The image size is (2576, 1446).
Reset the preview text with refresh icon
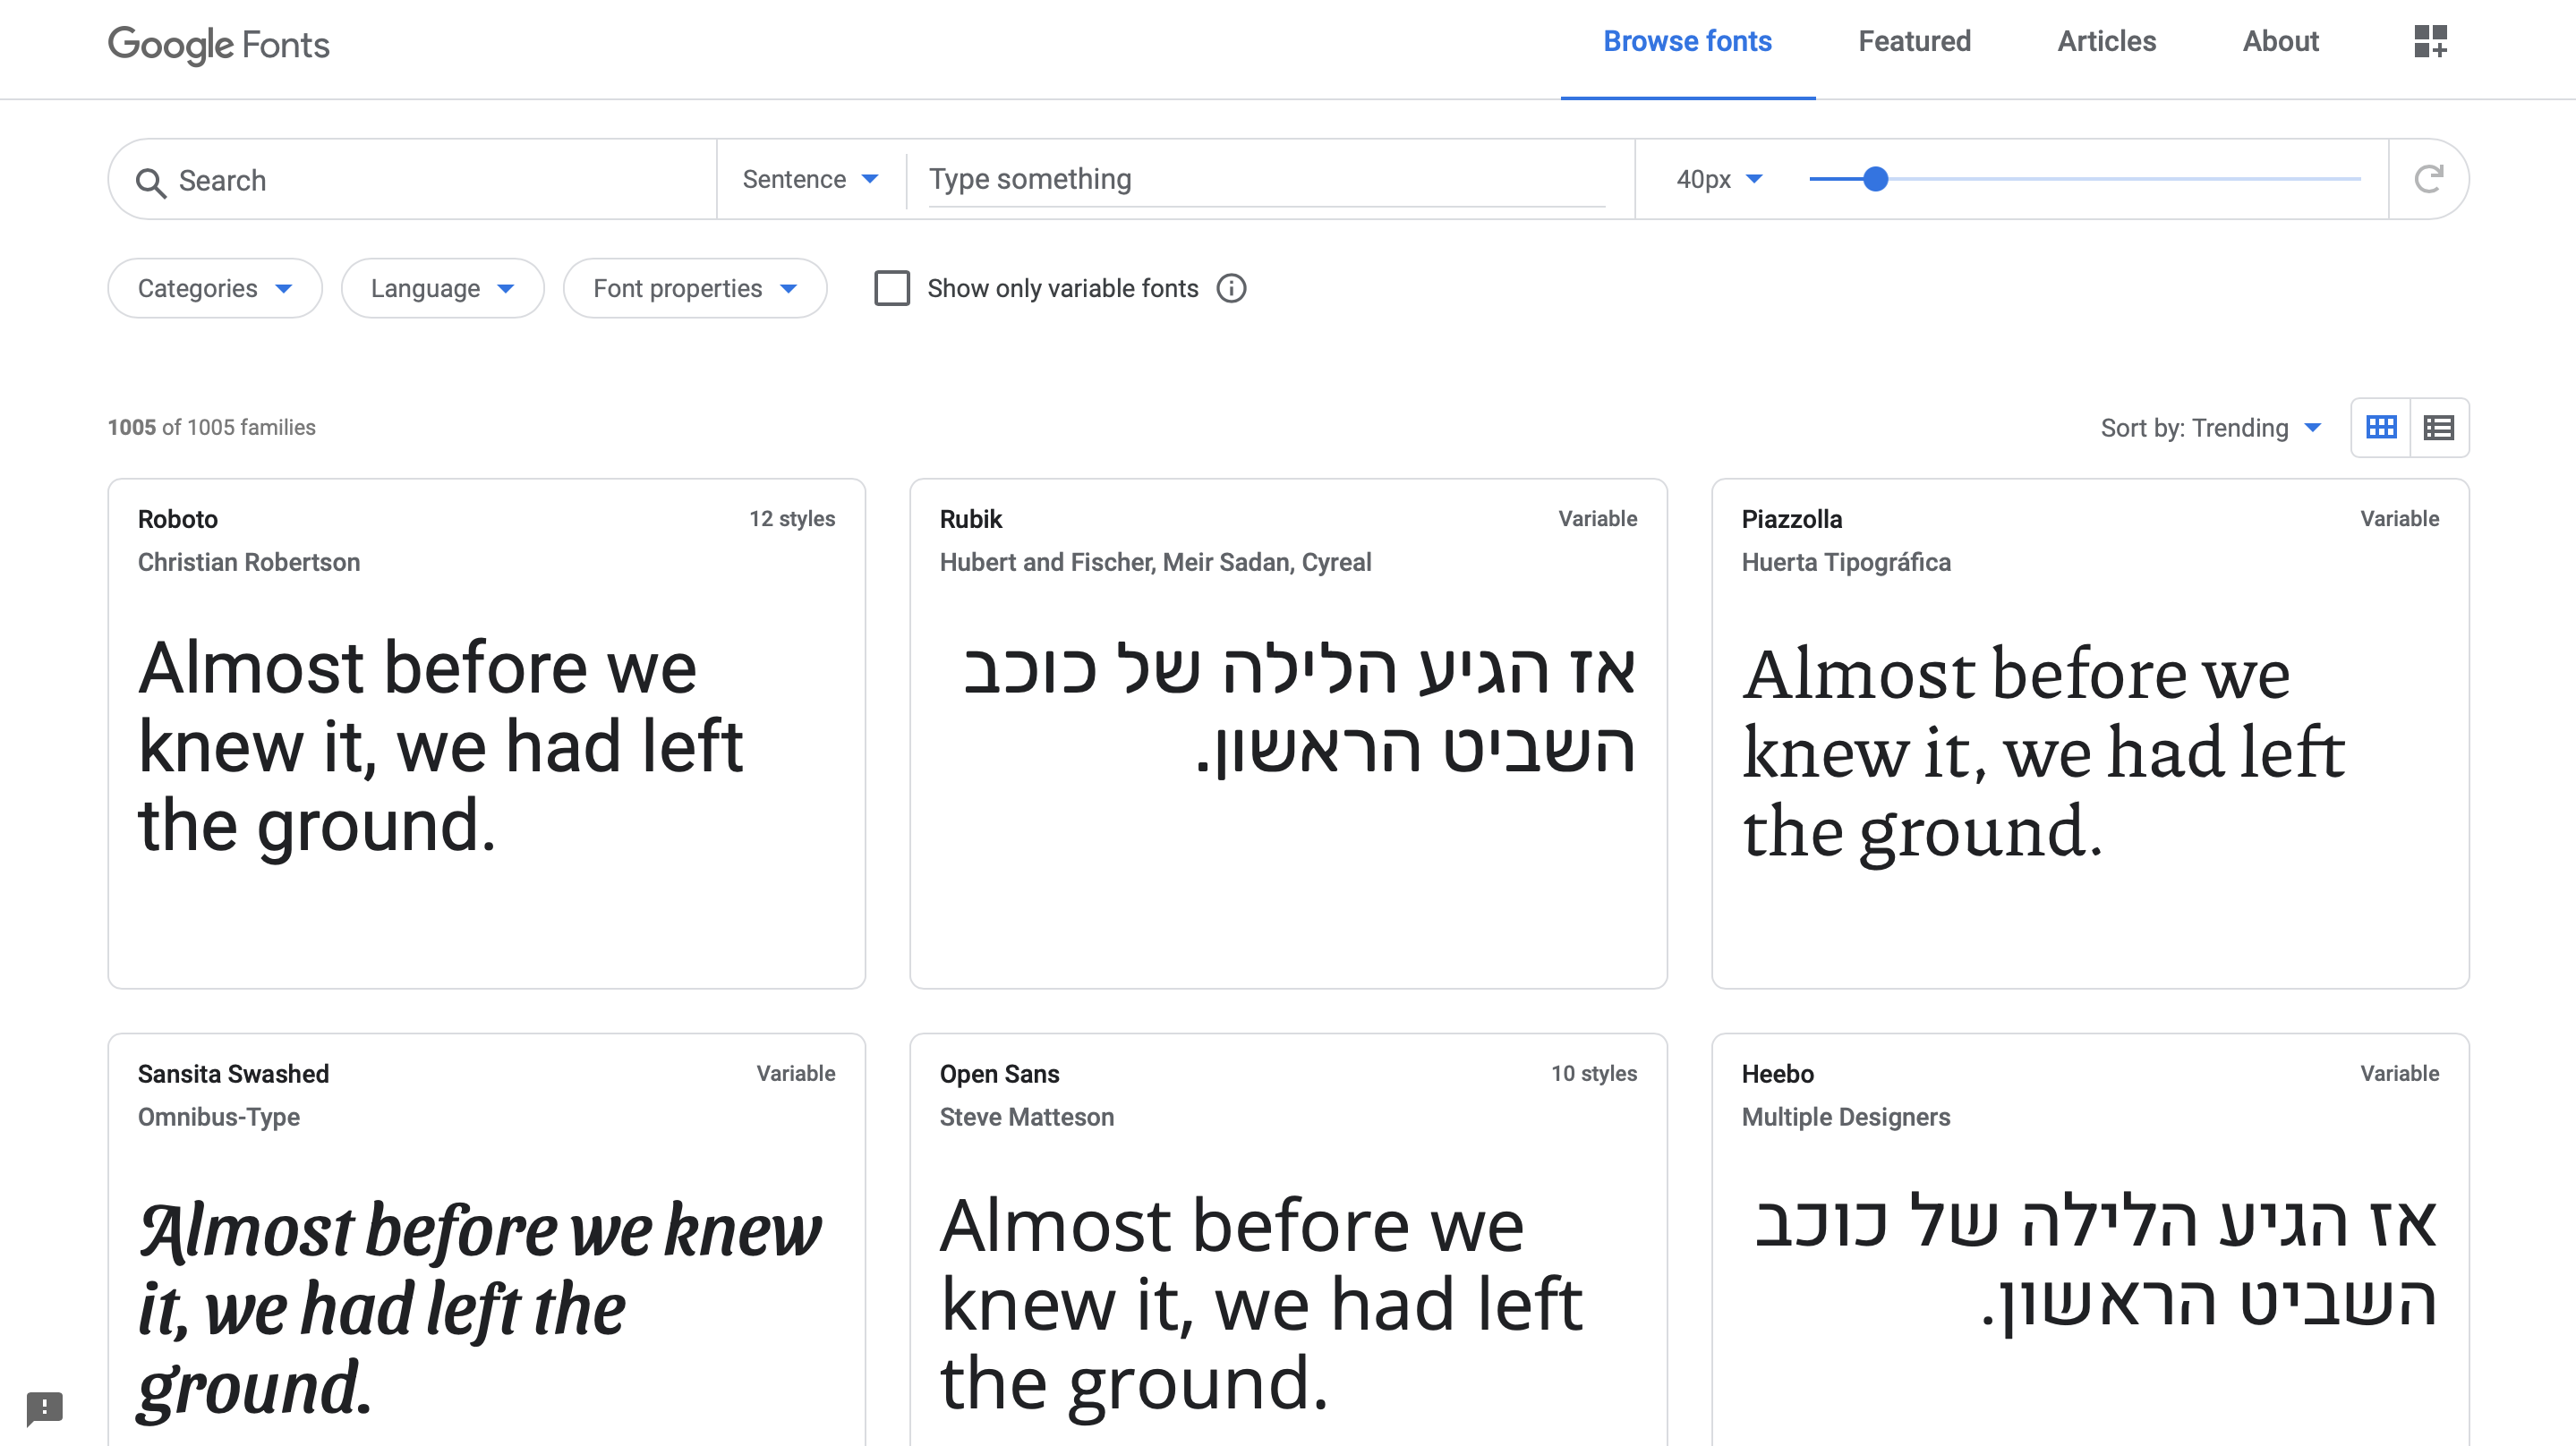tap(2430, 179)
